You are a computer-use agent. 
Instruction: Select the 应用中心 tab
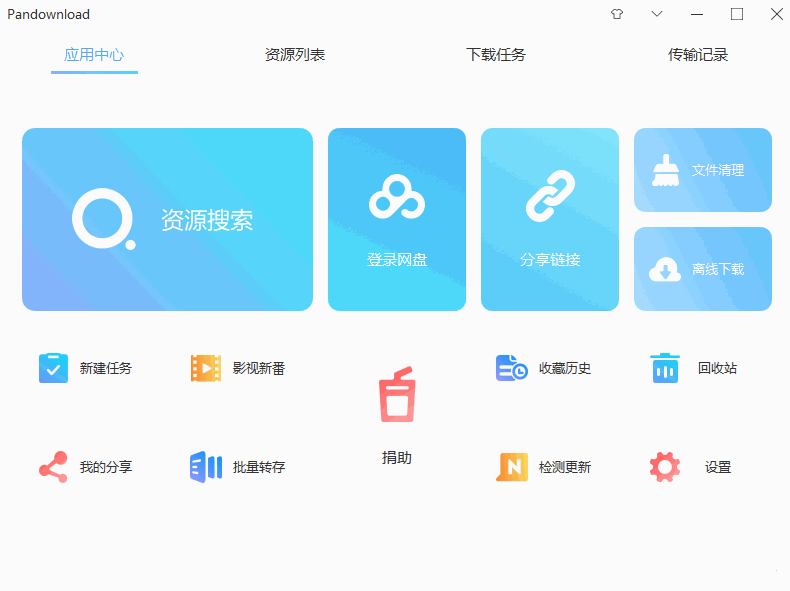click(94, 55)
